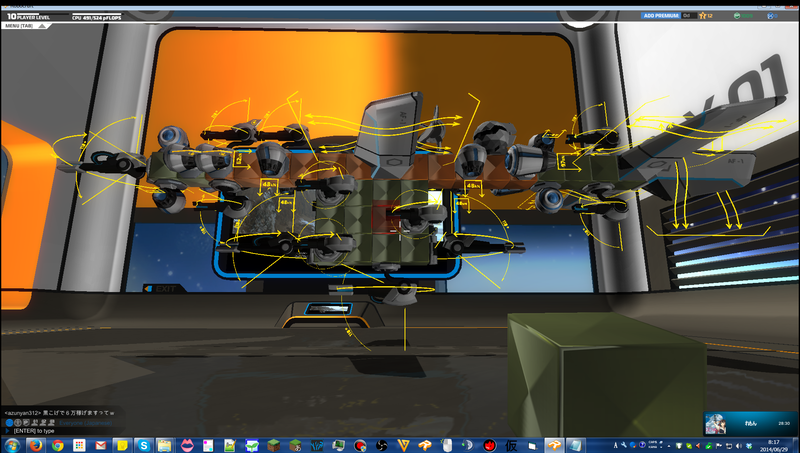Open the first orange Robocraft taskbar icon
The image size is (800, 453).
(424, 445)
